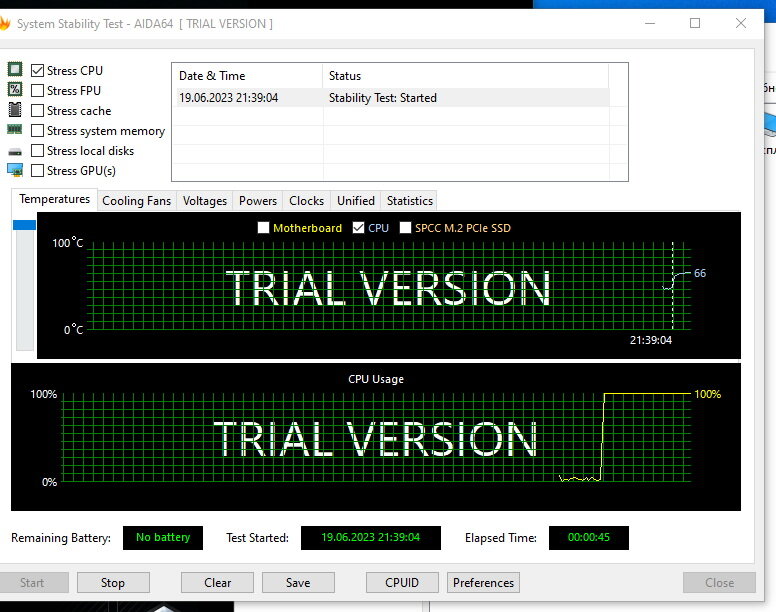The height and width of the screenshot is (612, 776).
Task: Enable the Stress GPU(s) checkbox
Action: click(x=38, y=171)
